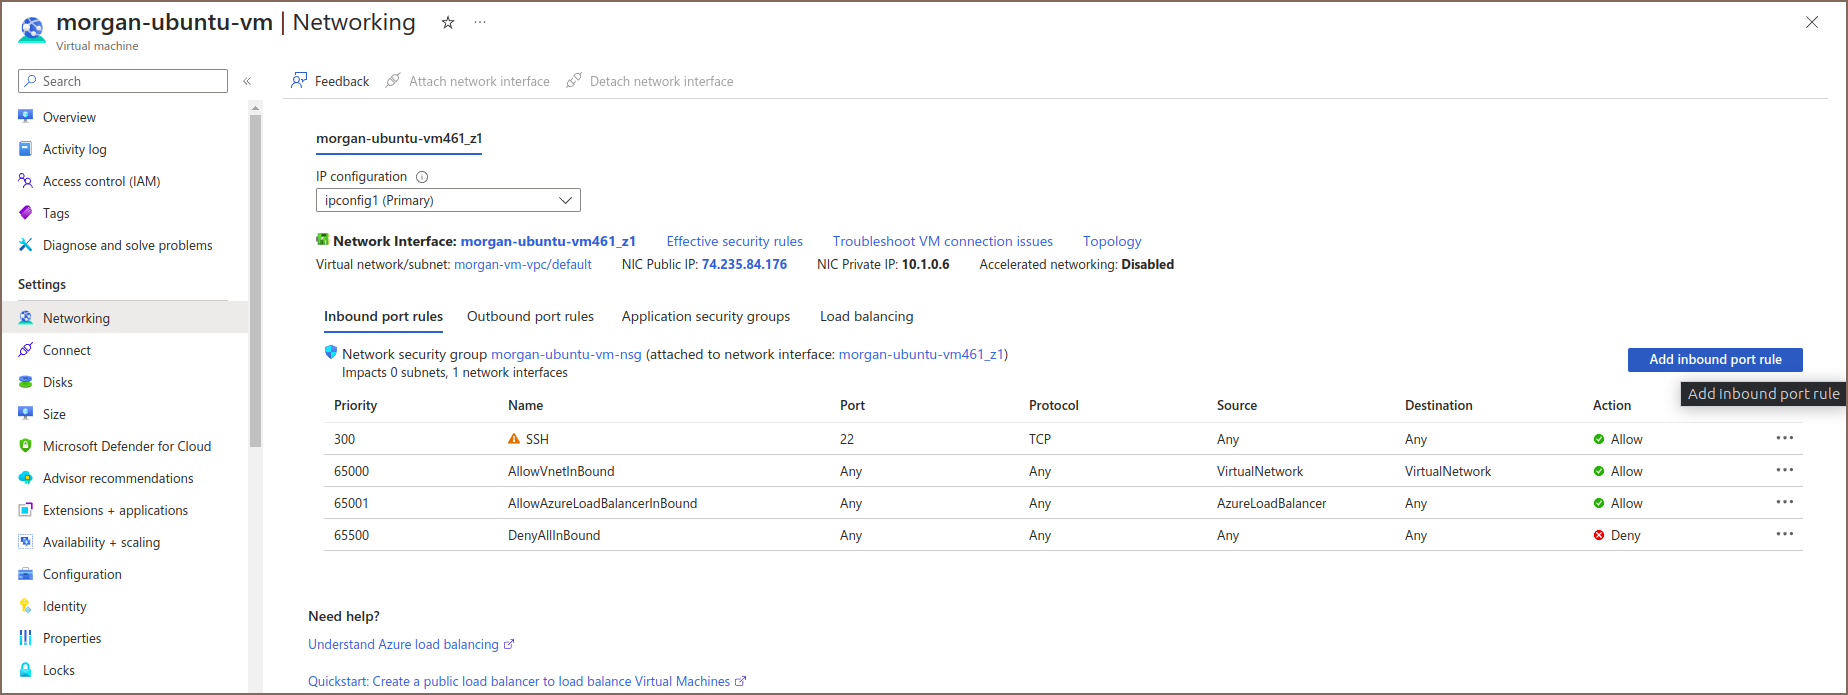
Task: Collapse the sidebar using the double chevron
Action: (x=247, y=81)
